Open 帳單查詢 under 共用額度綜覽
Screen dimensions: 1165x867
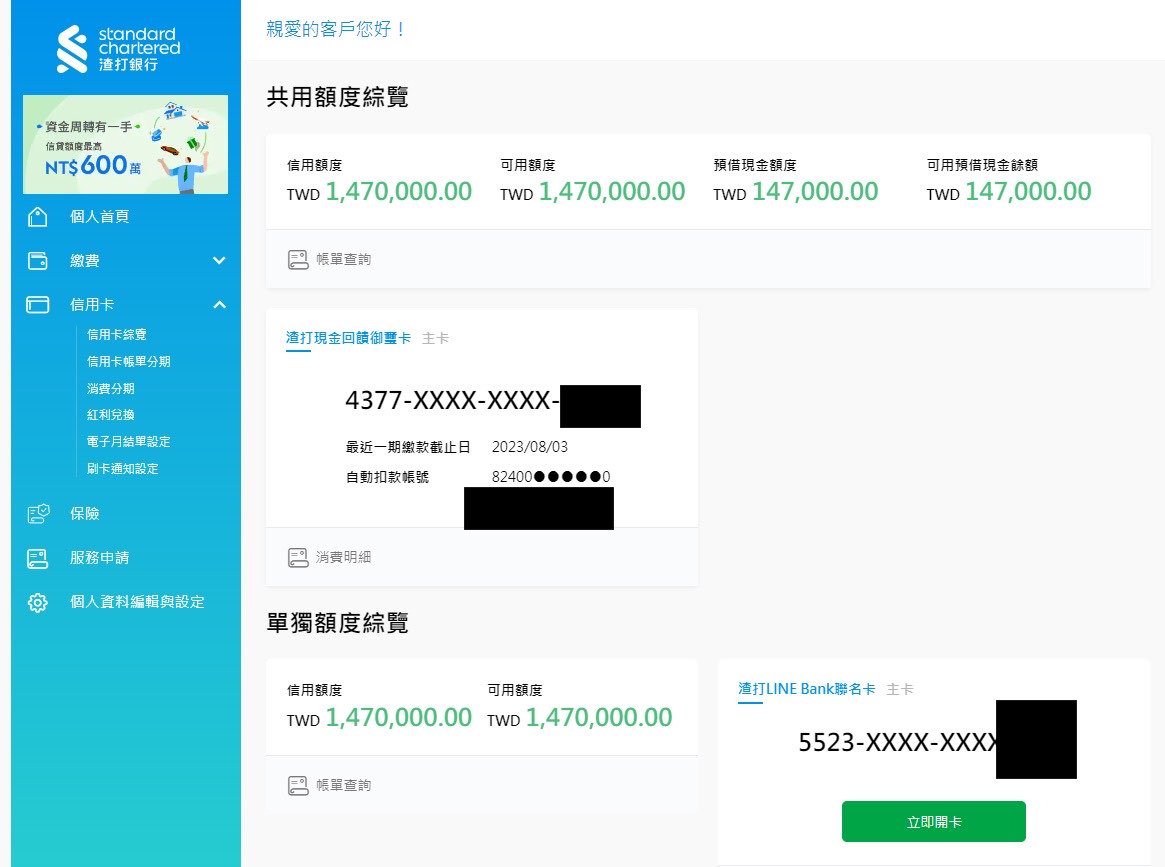(343, 259)
